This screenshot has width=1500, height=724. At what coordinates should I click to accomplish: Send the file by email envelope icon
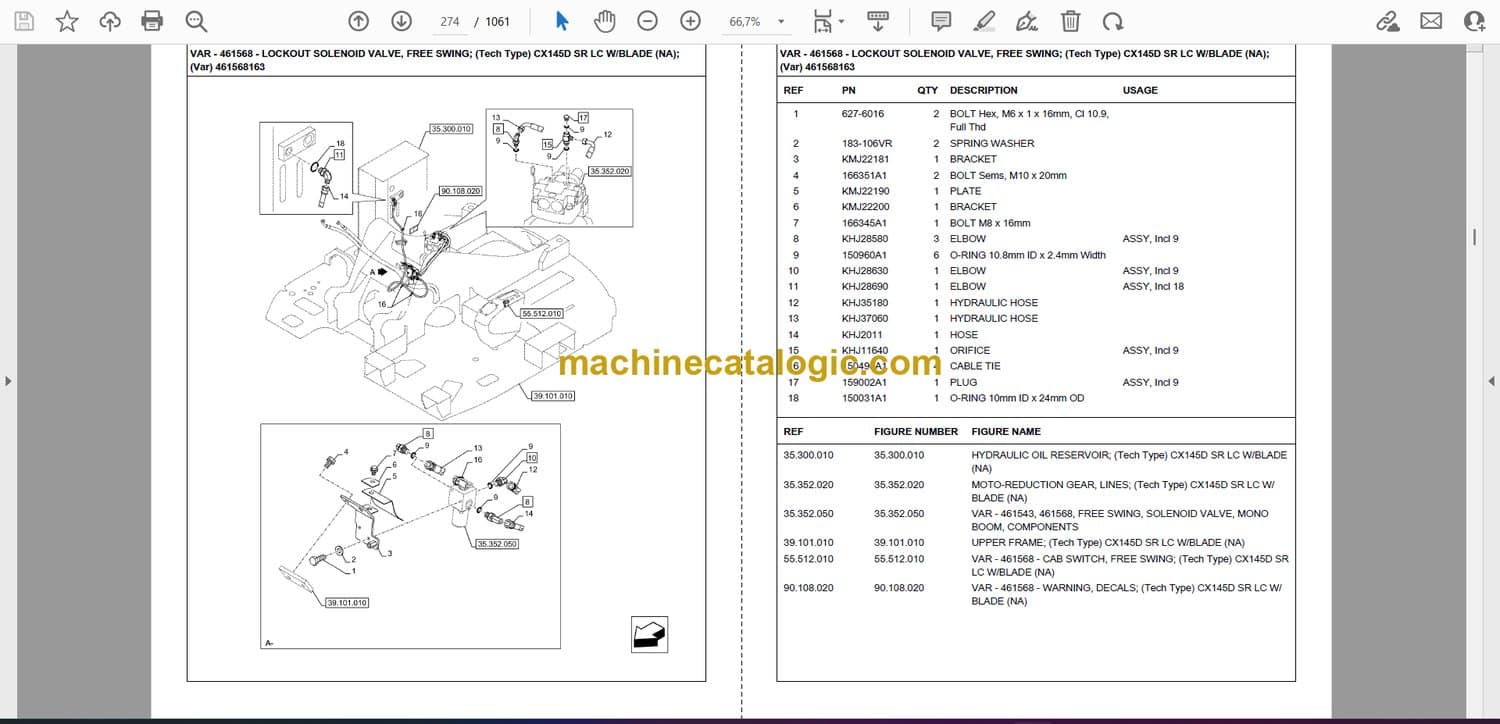coord(1431,21)
